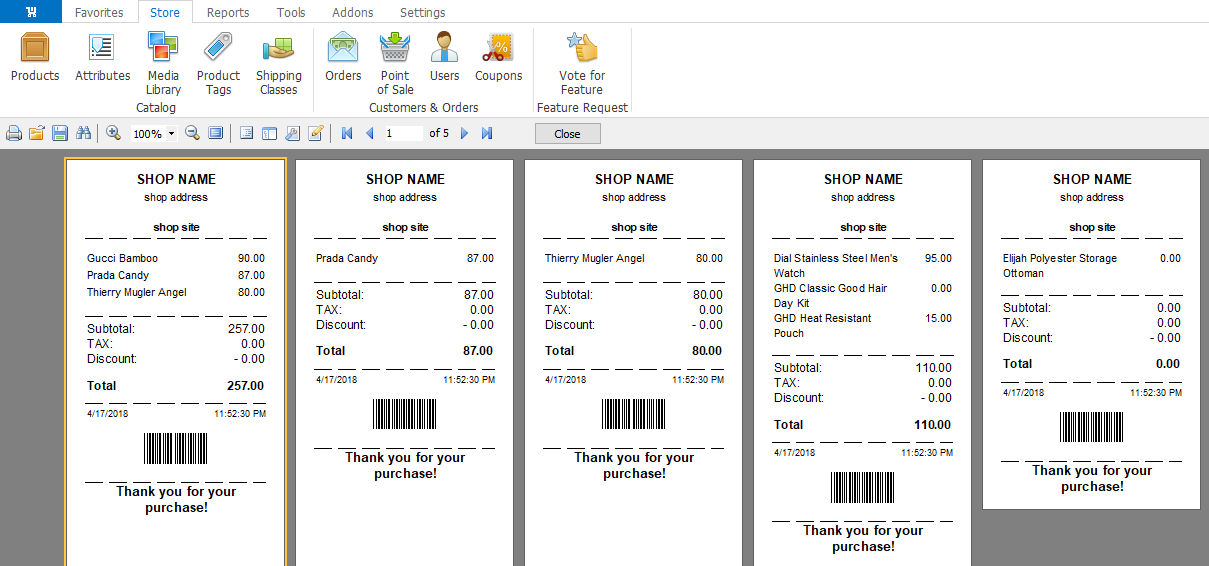Go to the previous page

pyautogui.click(x=369, y=133)
